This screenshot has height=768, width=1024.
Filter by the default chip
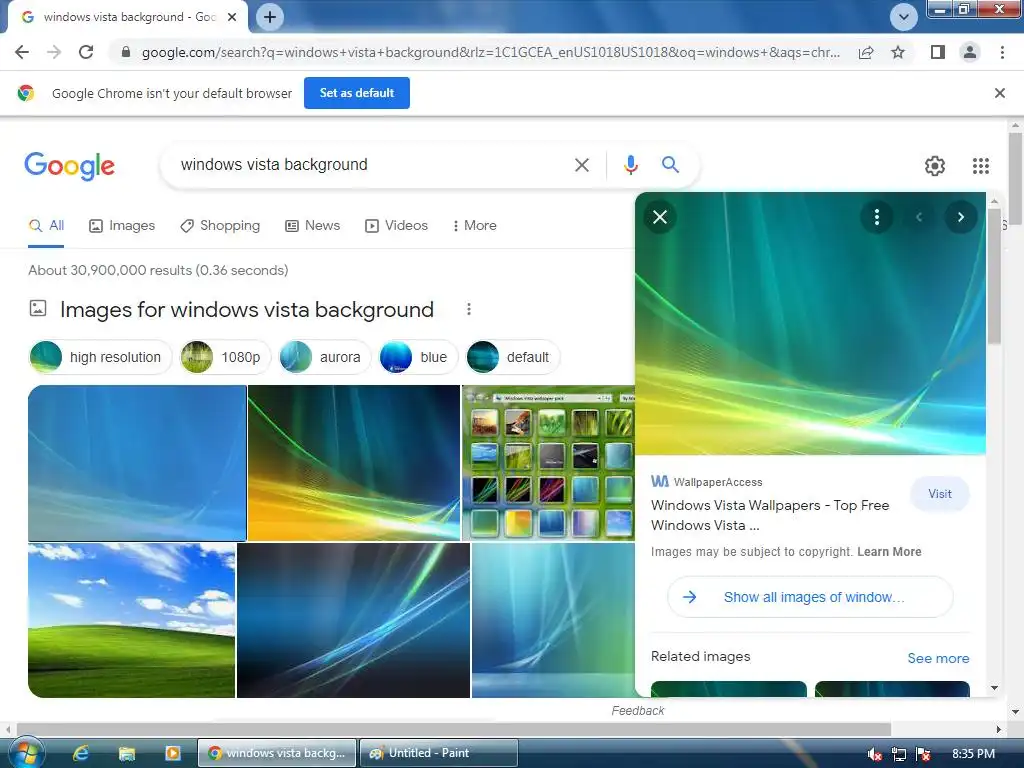point(513,357)
